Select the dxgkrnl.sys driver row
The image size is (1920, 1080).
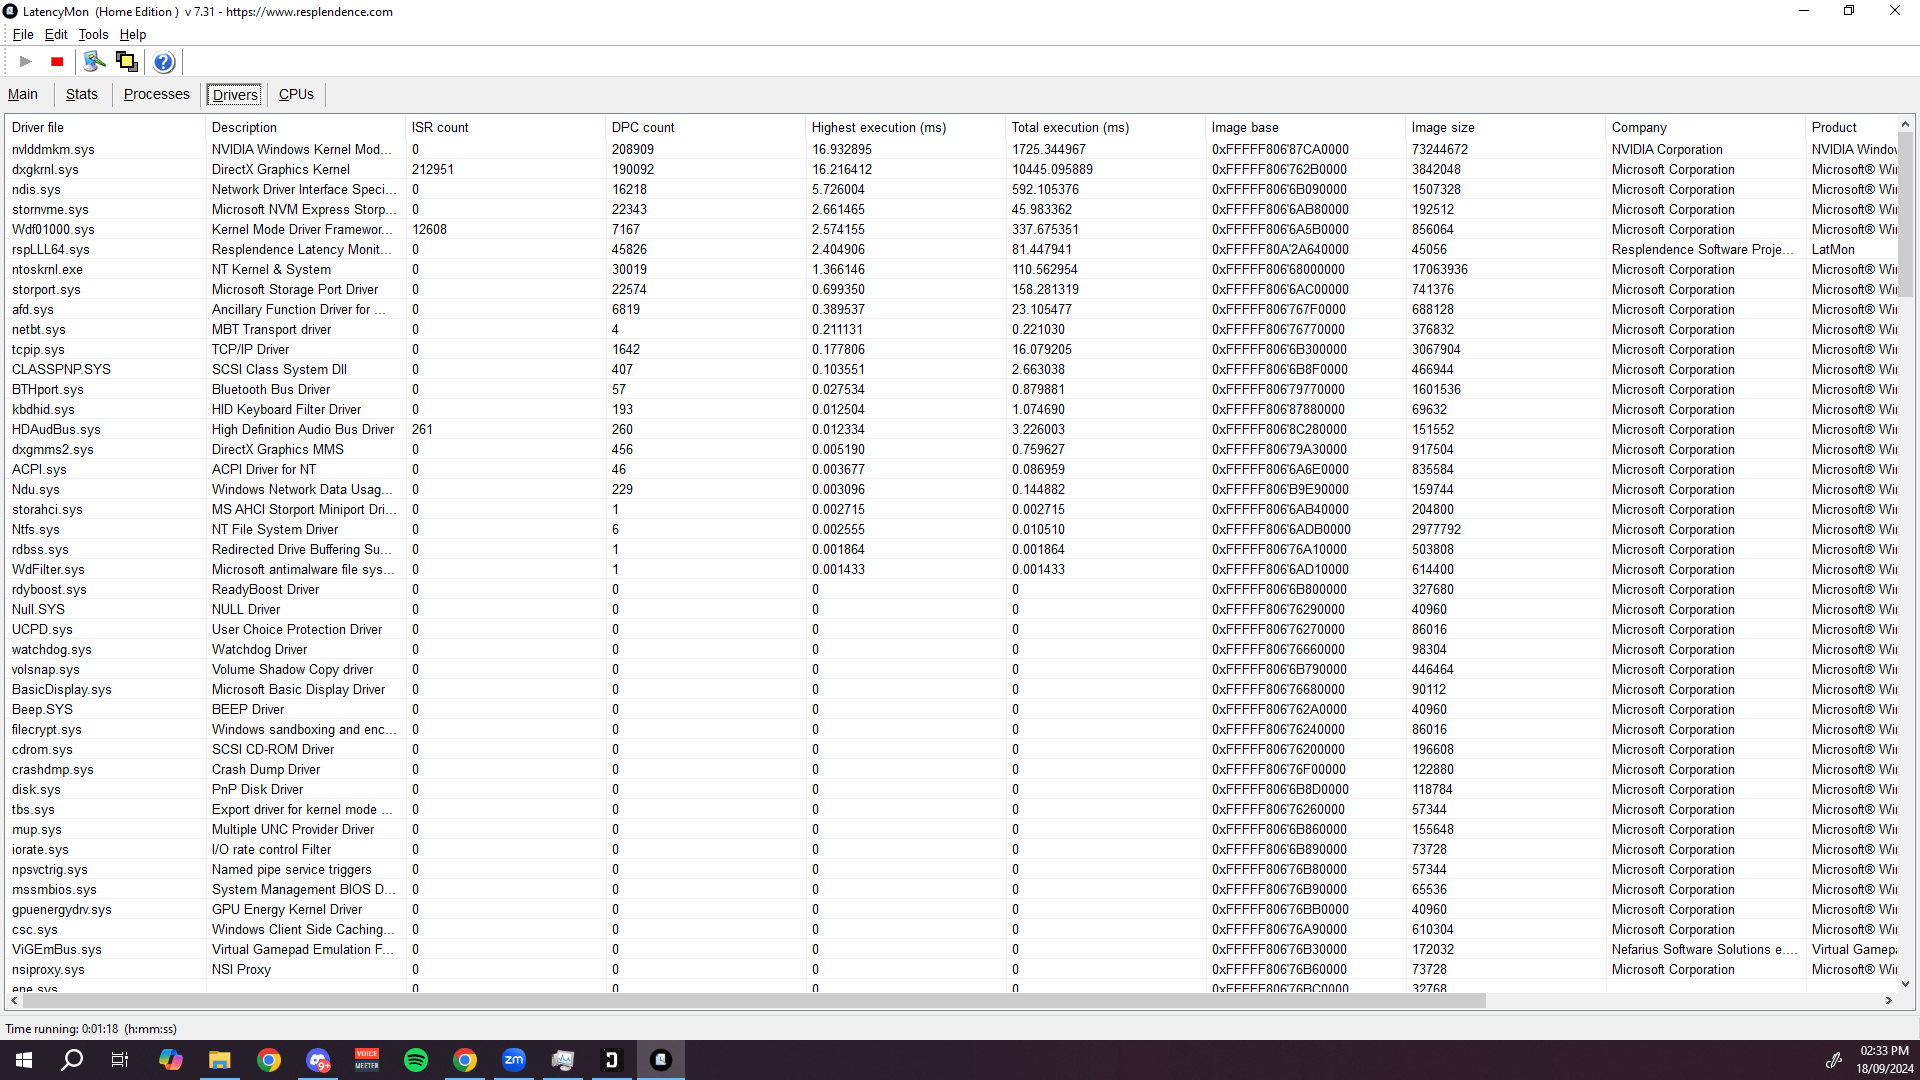[45, 169]
